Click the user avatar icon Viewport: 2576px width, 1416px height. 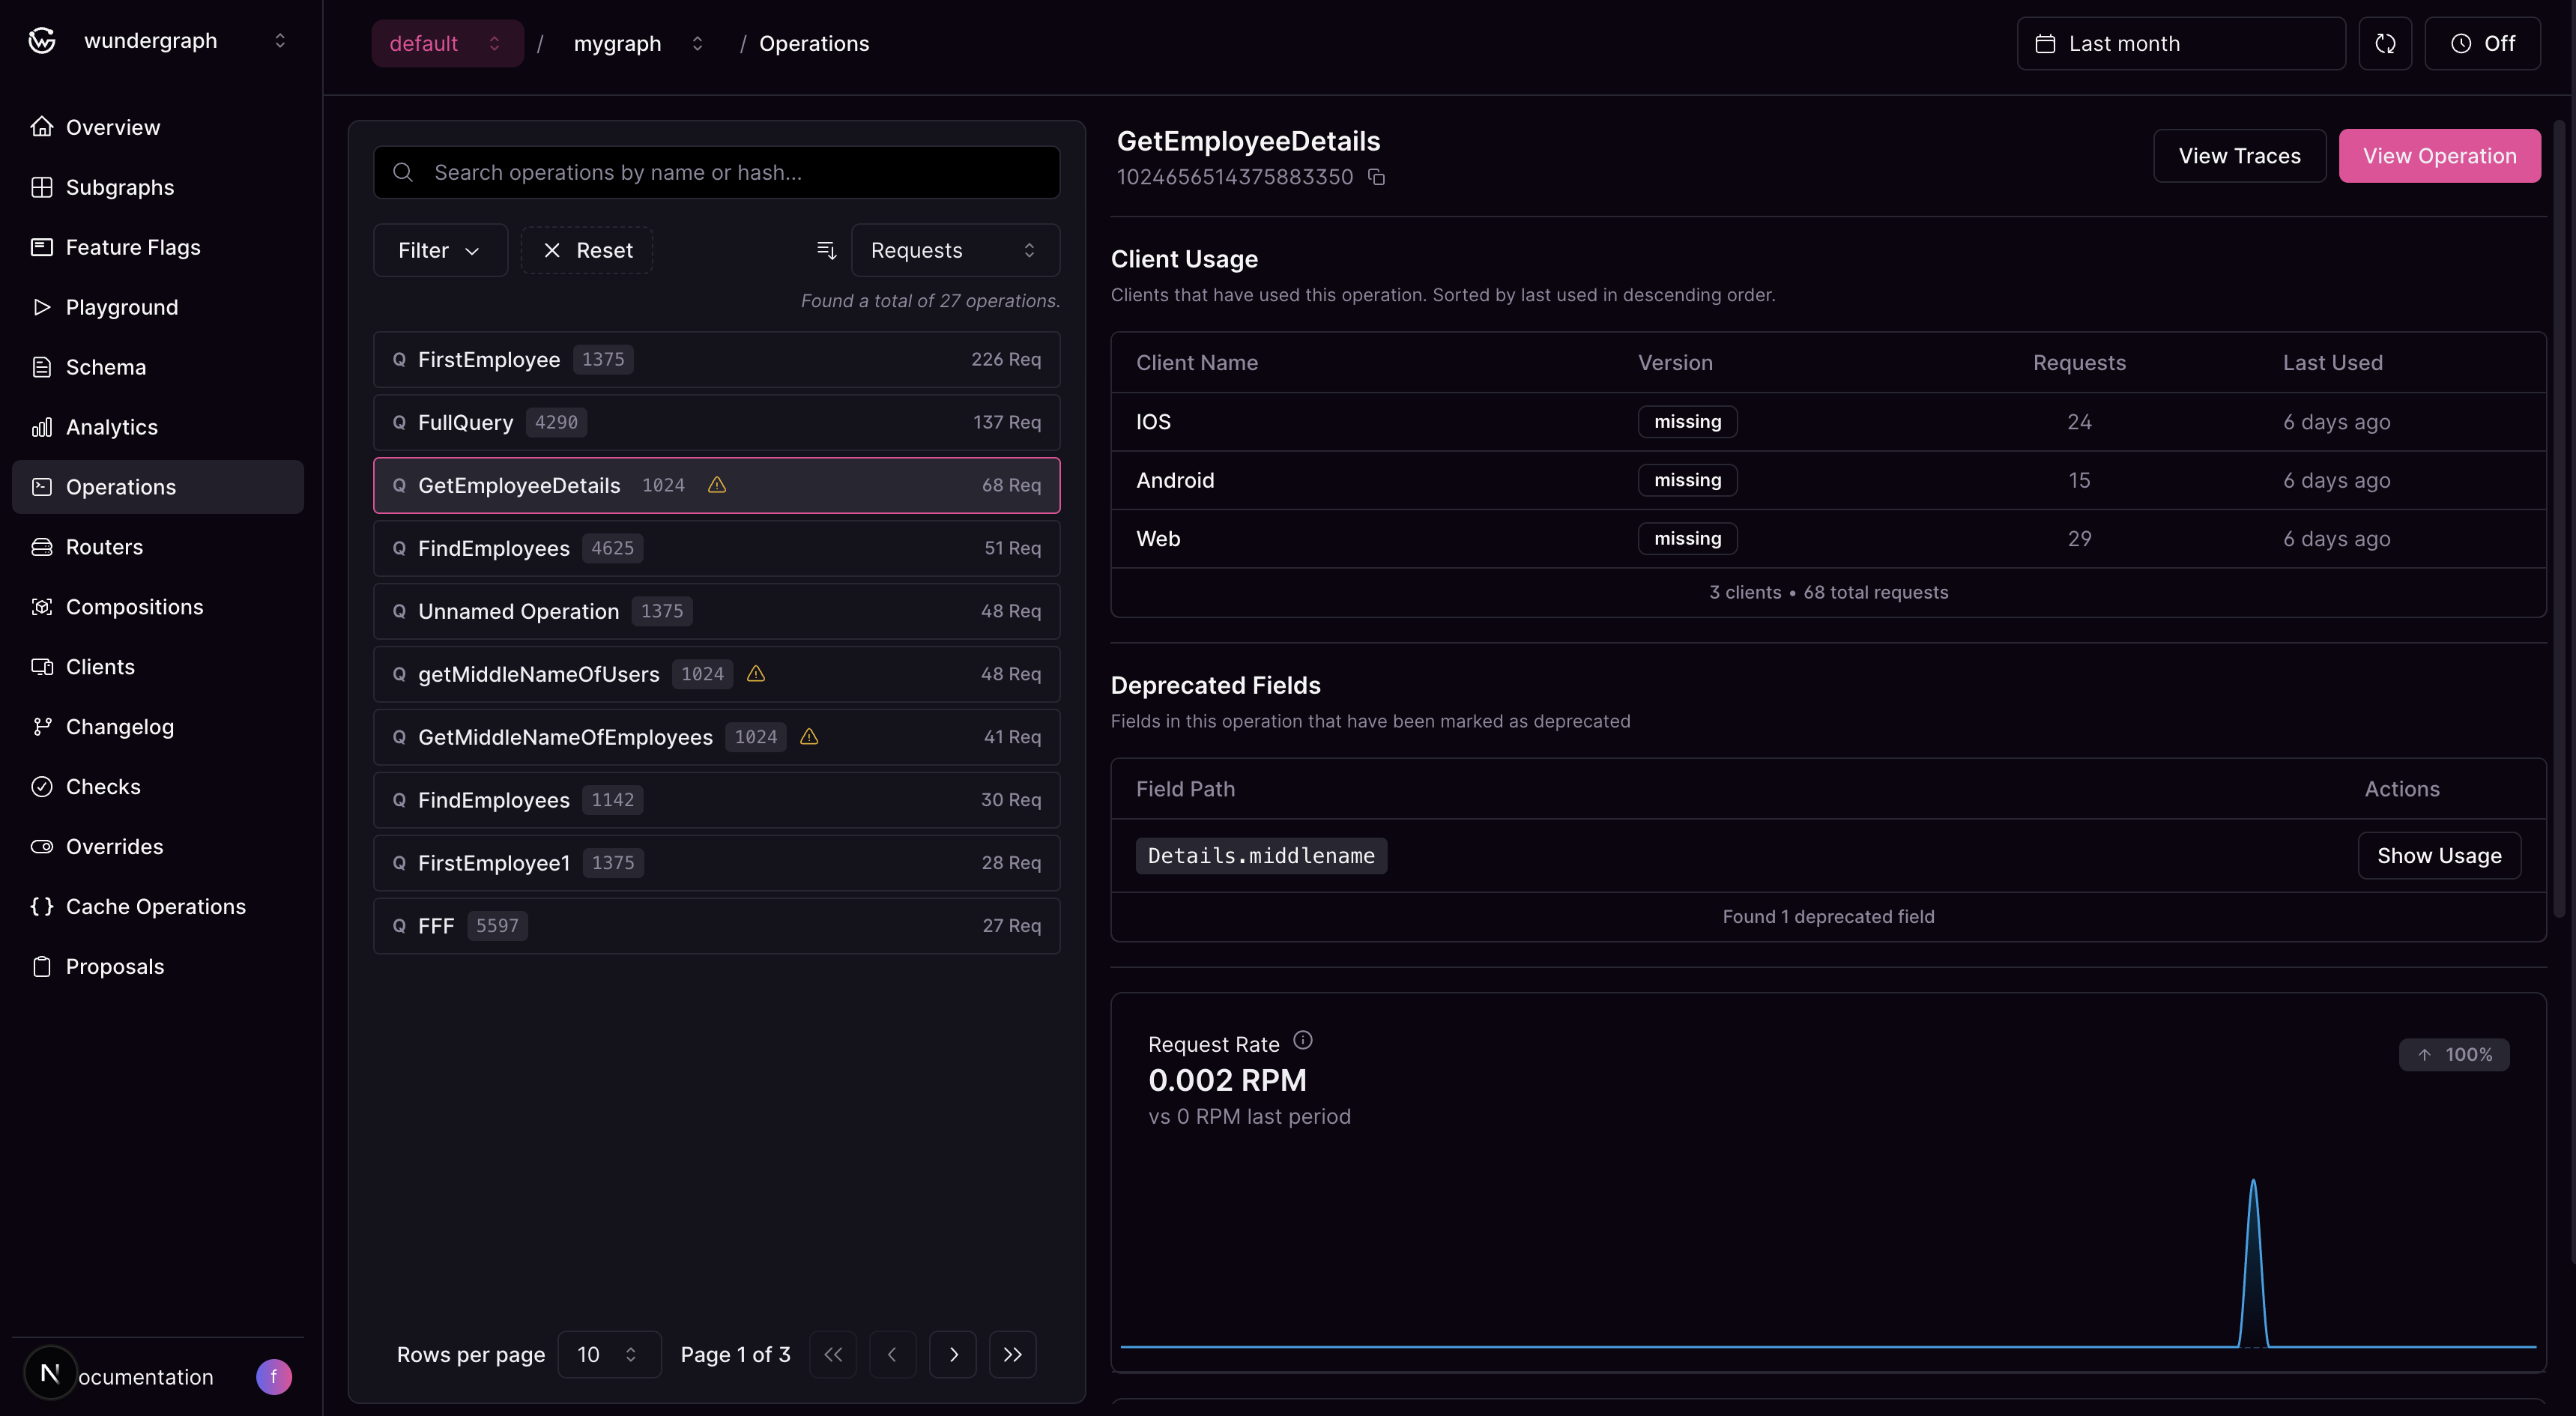point(273,1376)
